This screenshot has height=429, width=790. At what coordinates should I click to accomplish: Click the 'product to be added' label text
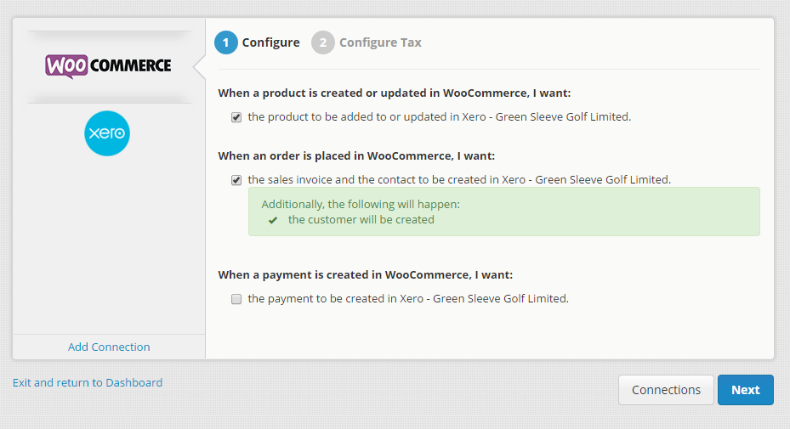[x=439, y=117]
